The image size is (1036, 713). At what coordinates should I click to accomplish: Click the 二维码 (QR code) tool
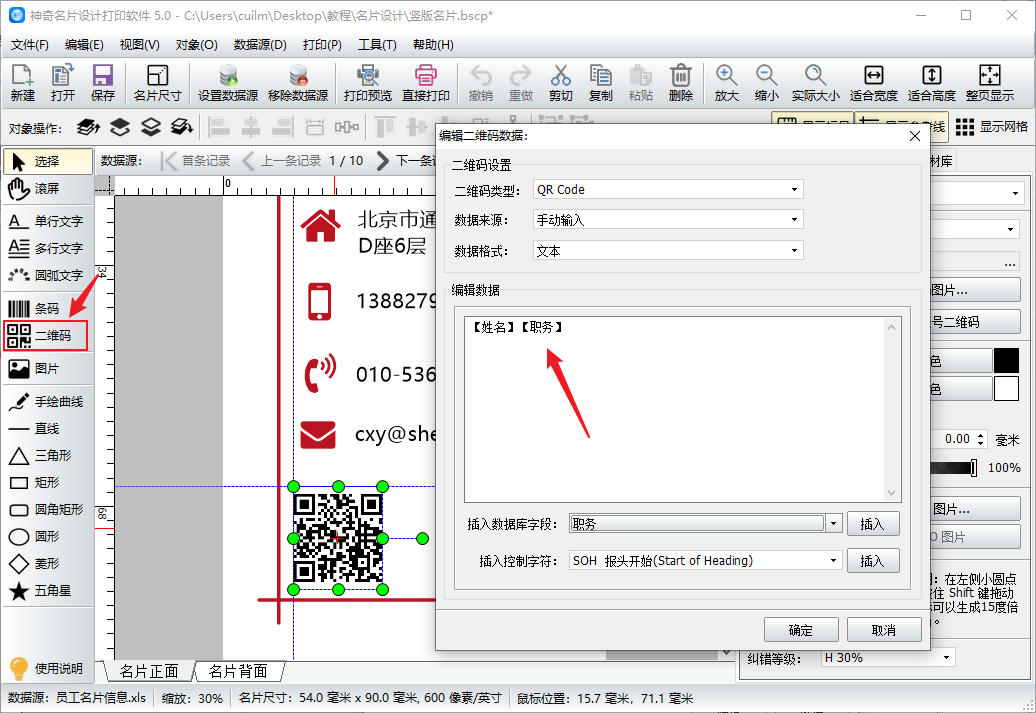45,336
